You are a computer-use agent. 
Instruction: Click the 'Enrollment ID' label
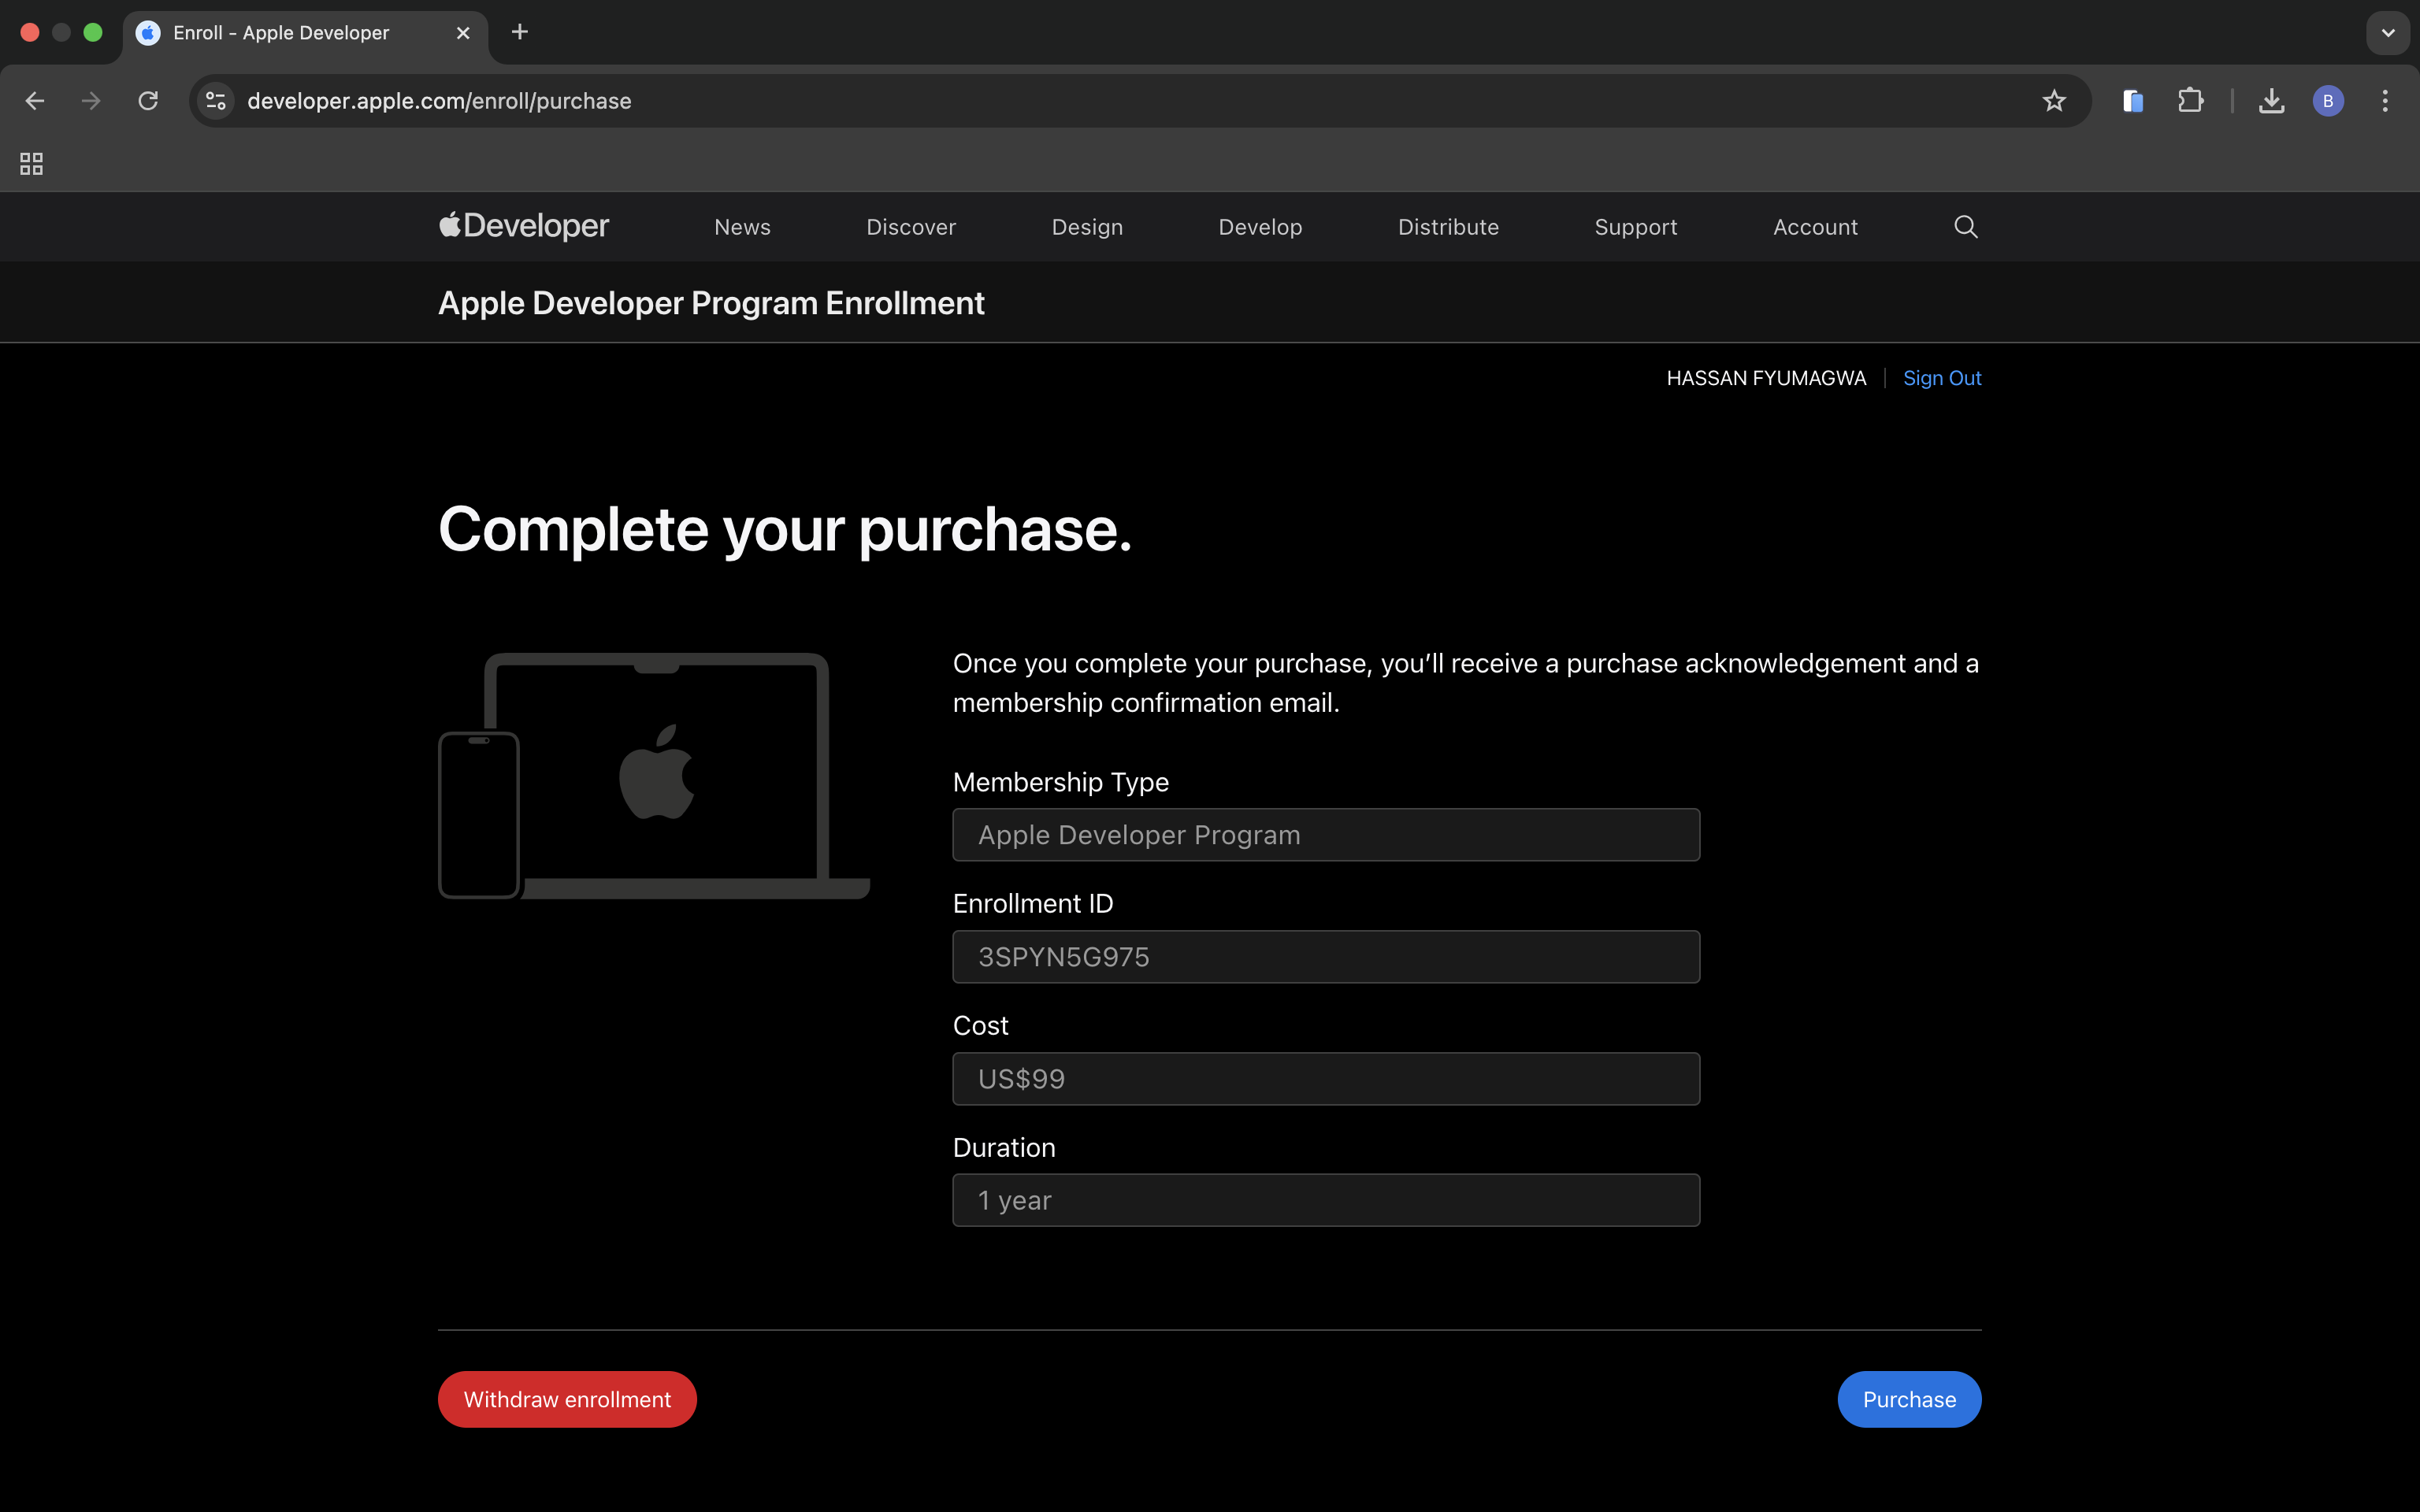click(x=1033, y=904)
